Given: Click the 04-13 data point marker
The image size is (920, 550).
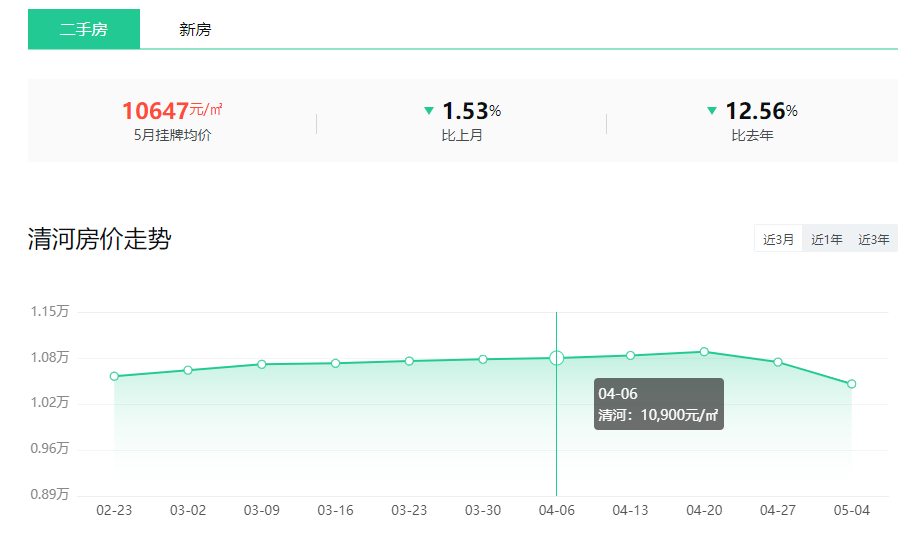Looking at the screenshot, I should click(630, 355).
